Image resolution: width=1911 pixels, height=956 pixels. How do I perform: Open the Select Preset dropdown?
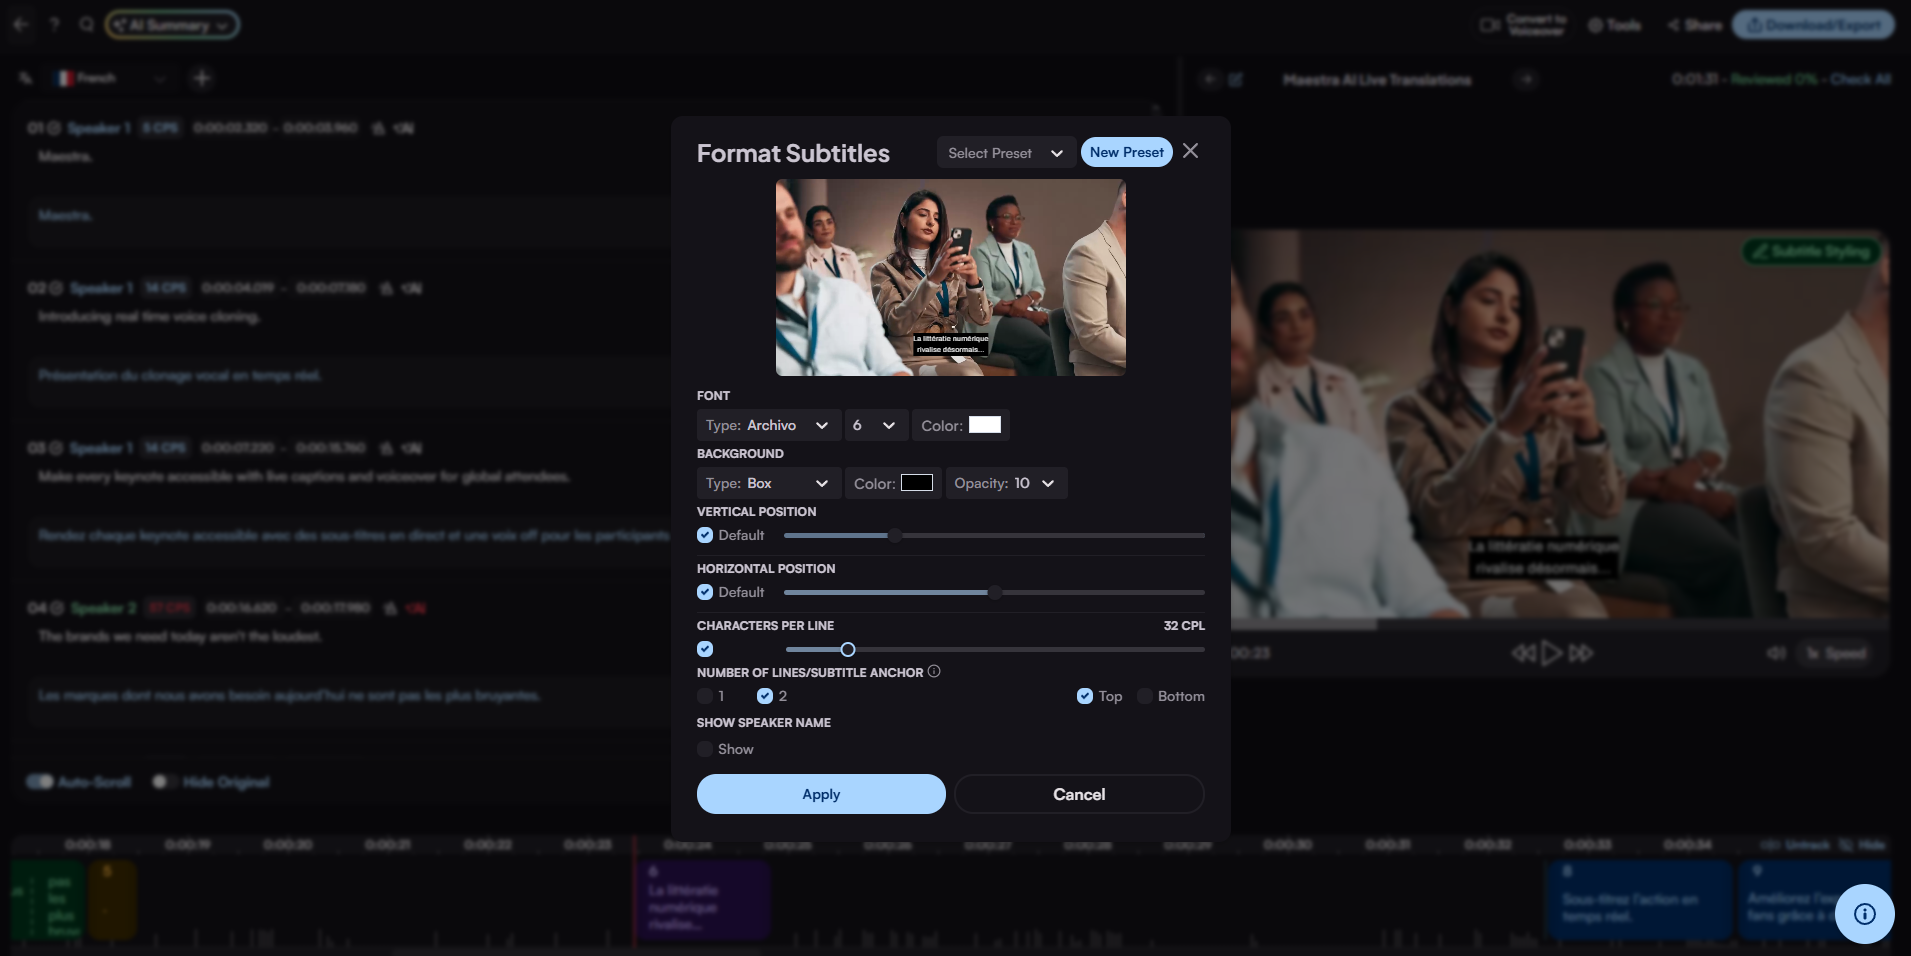pyautogui.click(x=1005, y=153)
